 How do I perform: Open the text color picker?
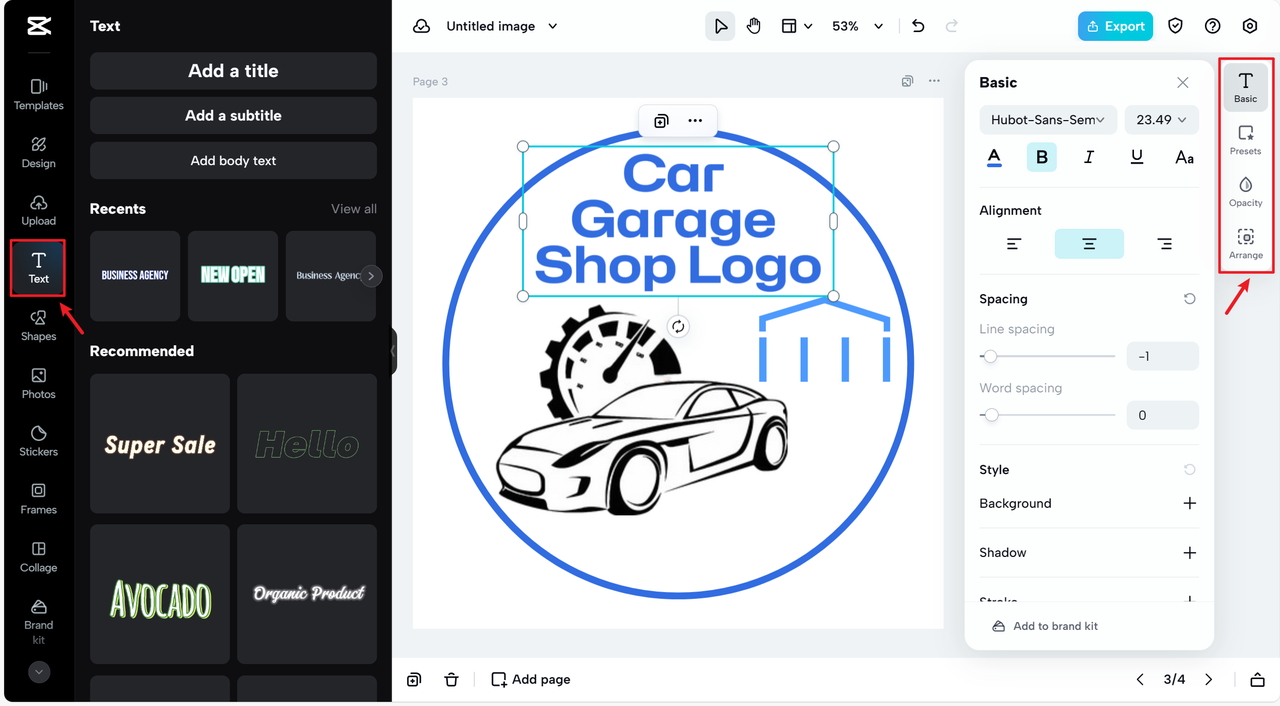(994, 157)
